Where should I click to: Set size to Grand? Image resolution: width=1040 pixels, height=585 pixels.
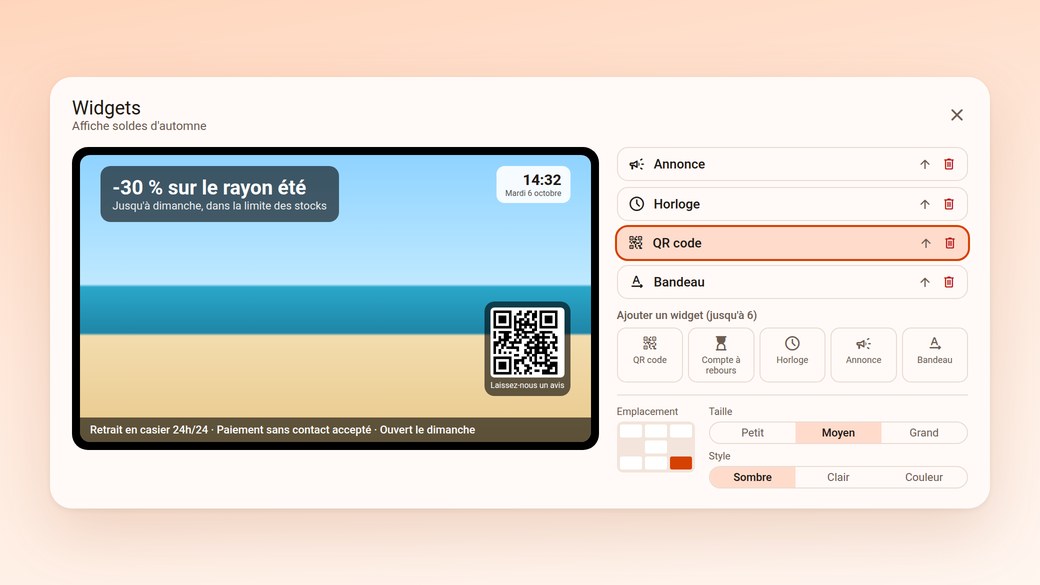click(x=924, y=433)
